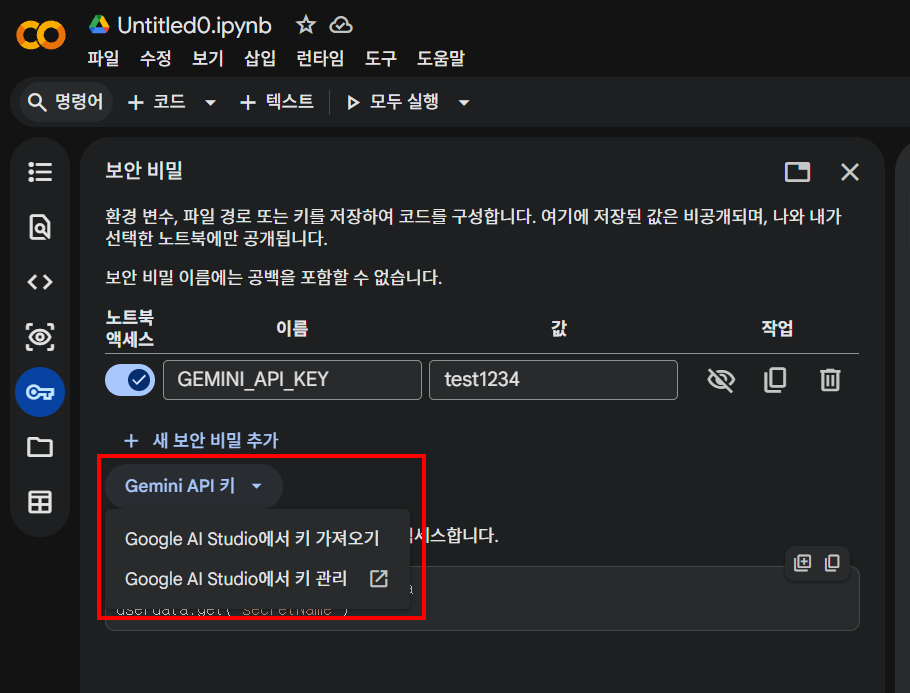Open find and replace sidebar icon
The height and width of the screenshot is (693, 910).
[40, 227]
